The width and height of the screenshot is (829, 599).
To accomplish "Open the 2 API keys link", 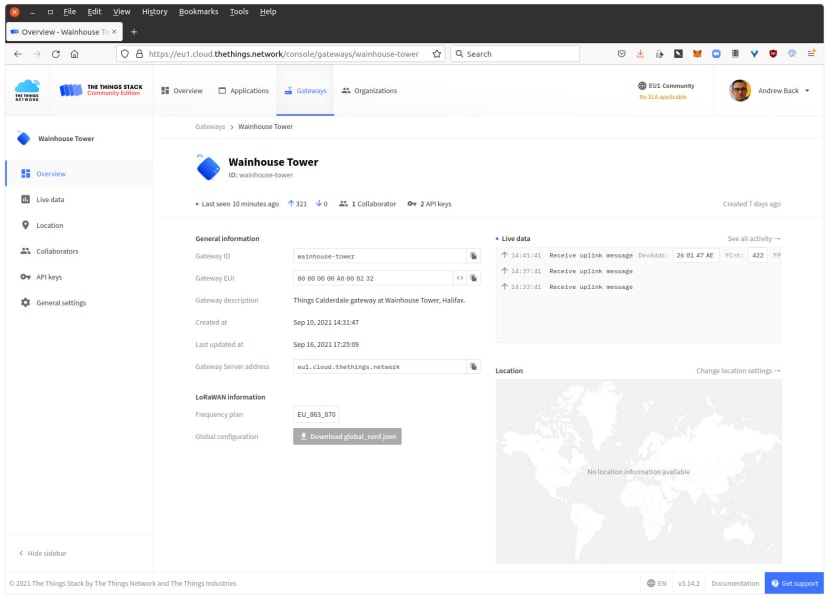I will 429,204.
